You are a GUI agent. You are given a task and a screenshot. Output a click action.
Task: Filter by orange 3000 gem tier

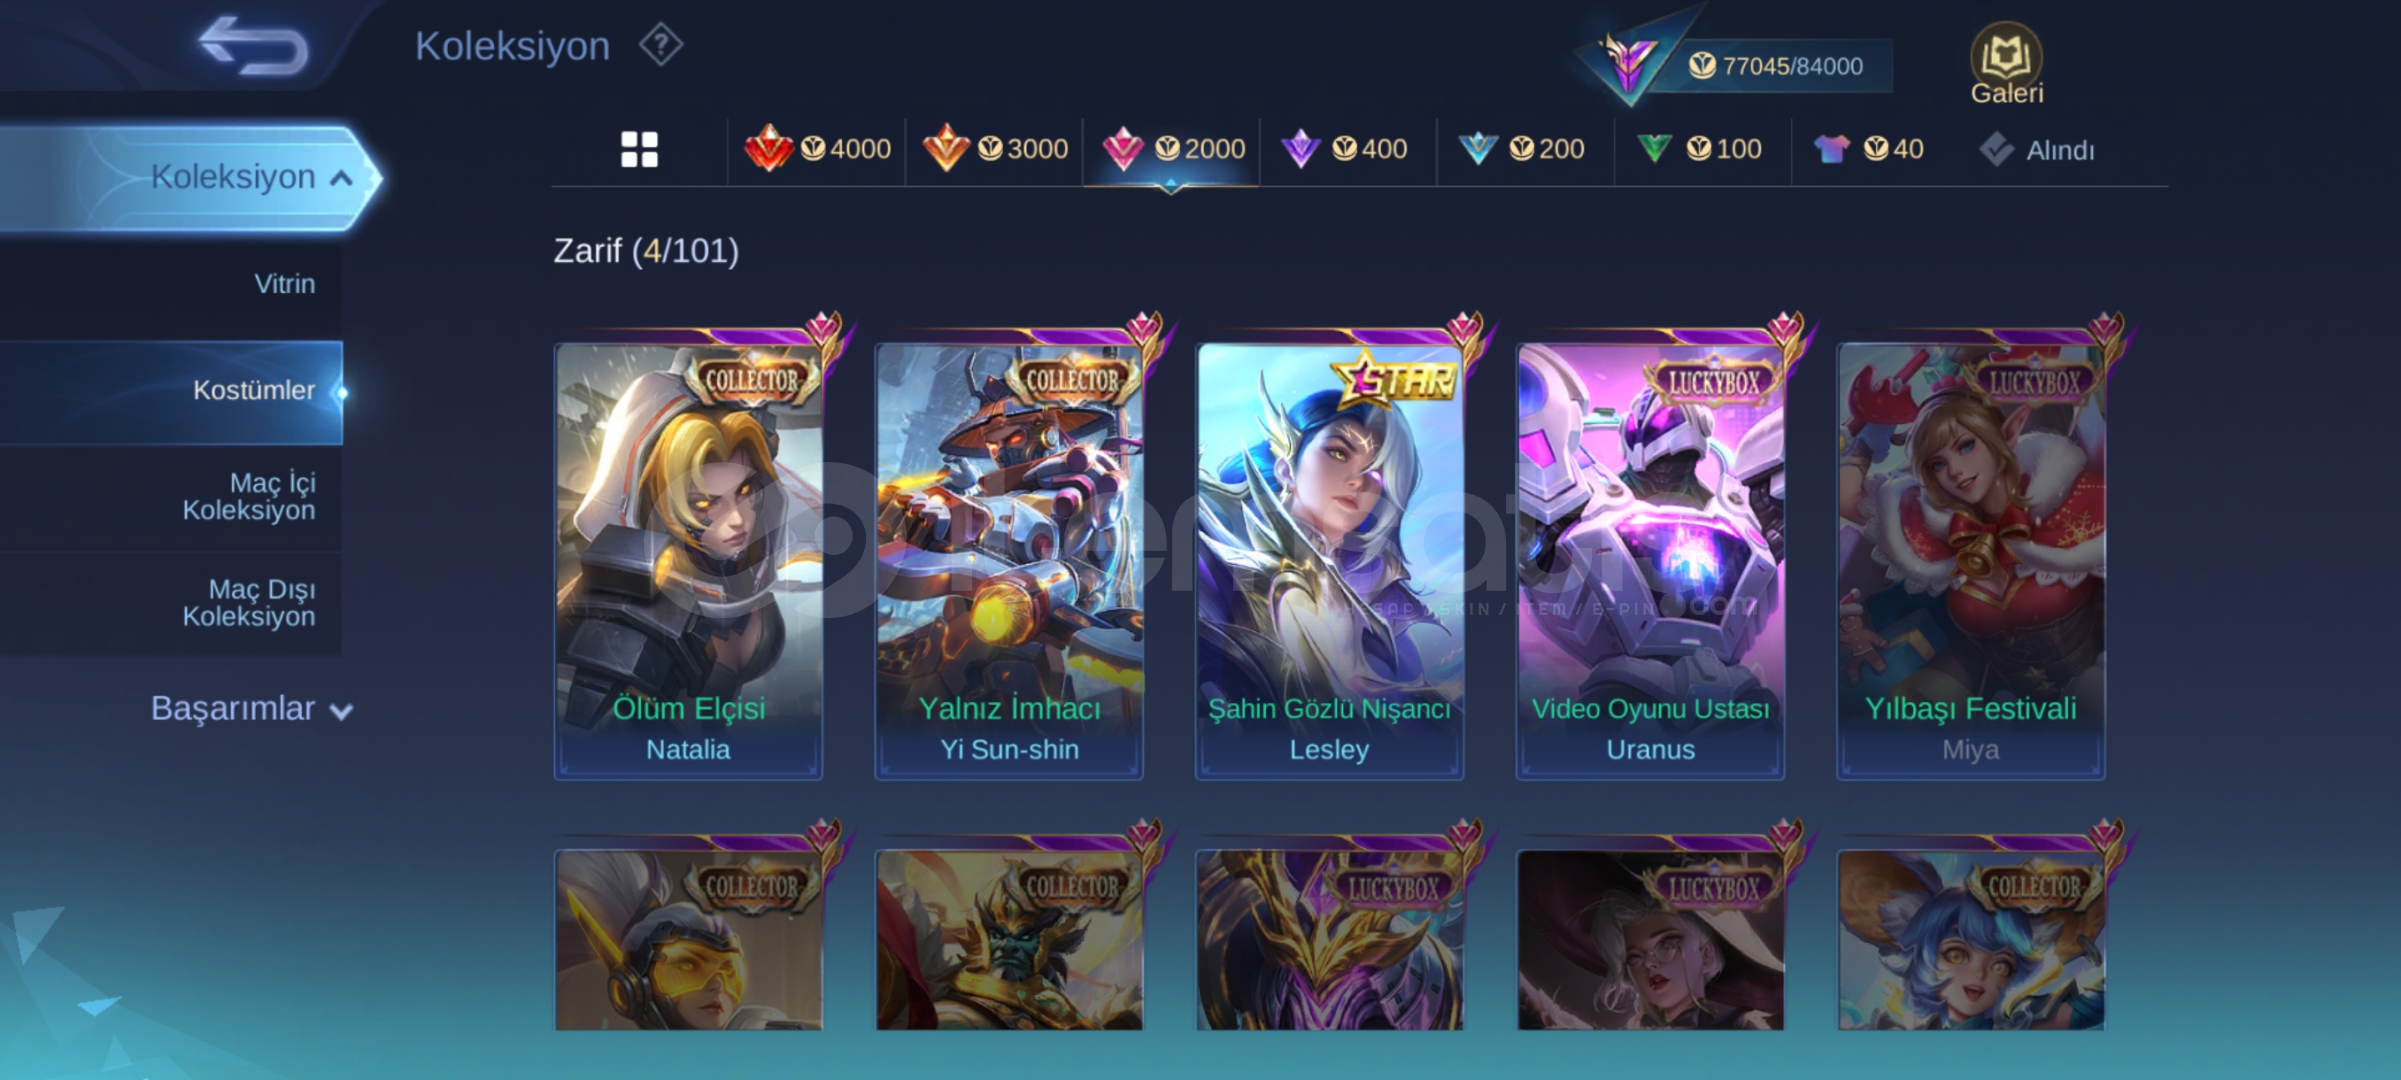pos(995,149)
